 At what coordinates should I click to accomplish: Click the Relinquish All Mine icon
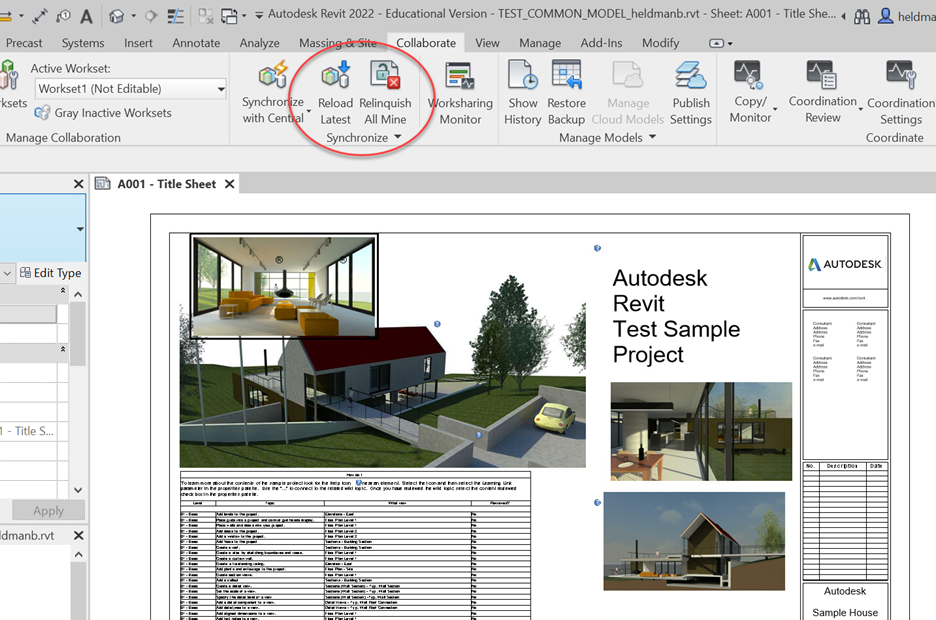(385, 75)
